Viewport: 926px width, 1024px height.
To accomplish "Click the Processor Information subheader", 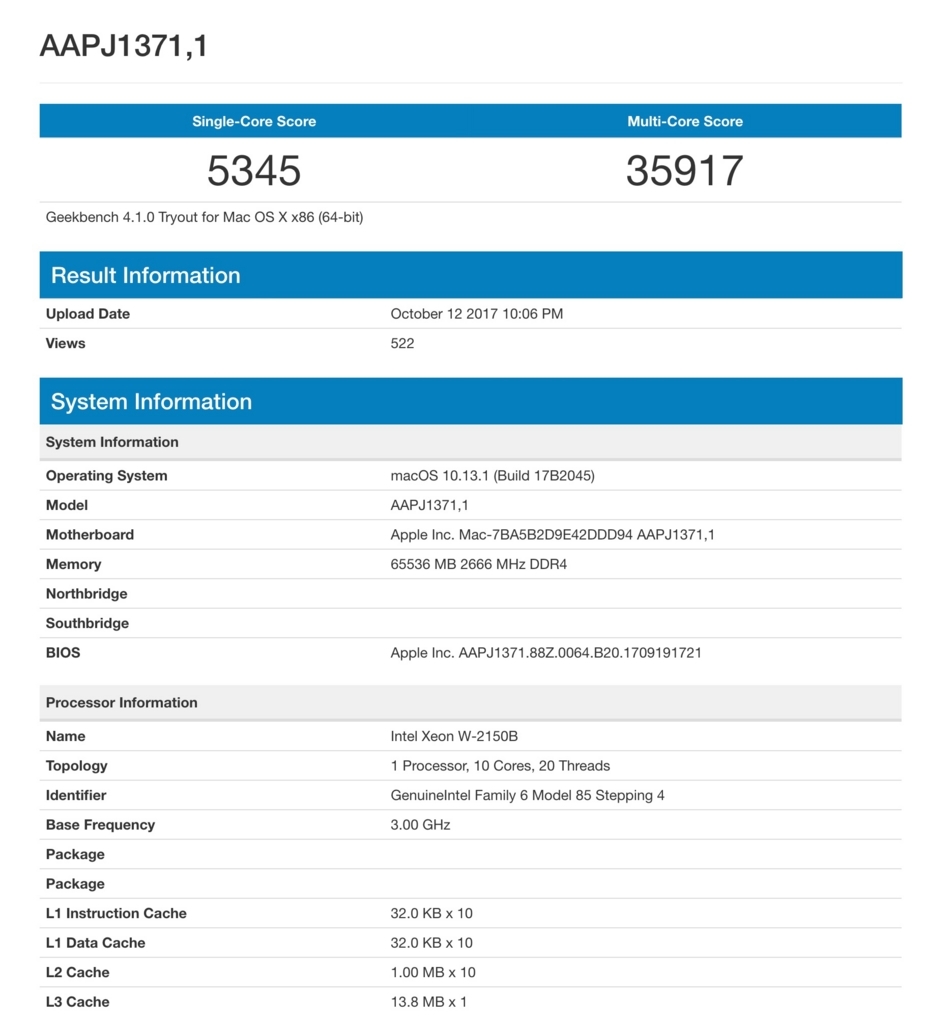I will pos(471,703).
